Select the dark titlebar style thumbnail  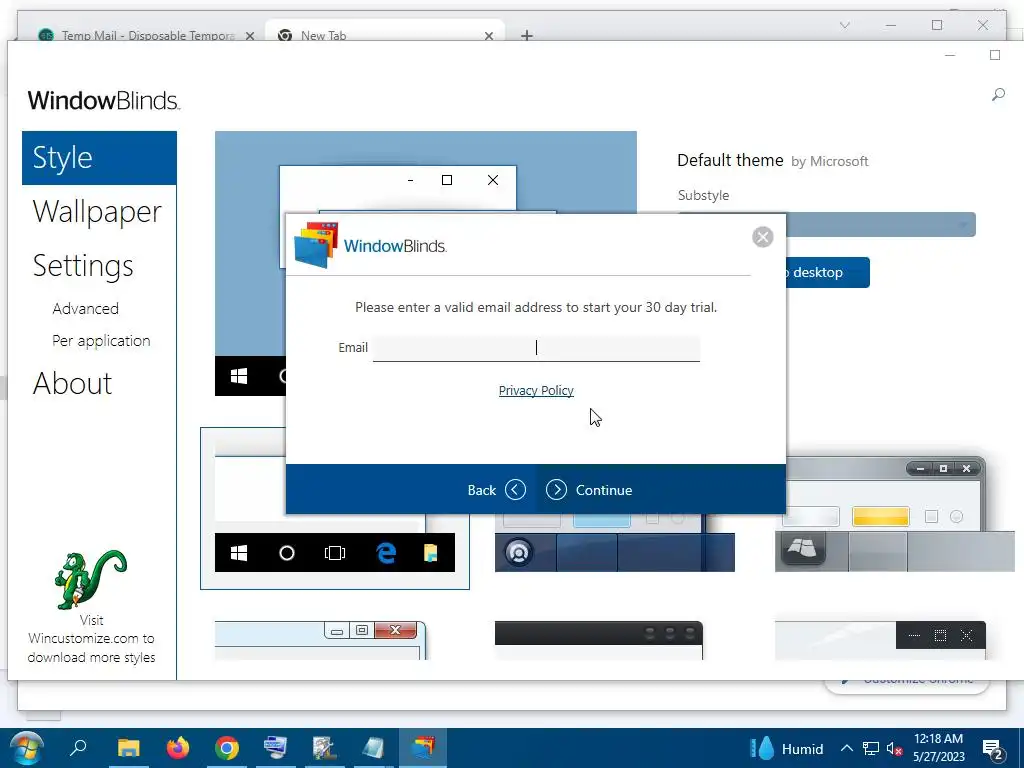click(x=599, y=640)
